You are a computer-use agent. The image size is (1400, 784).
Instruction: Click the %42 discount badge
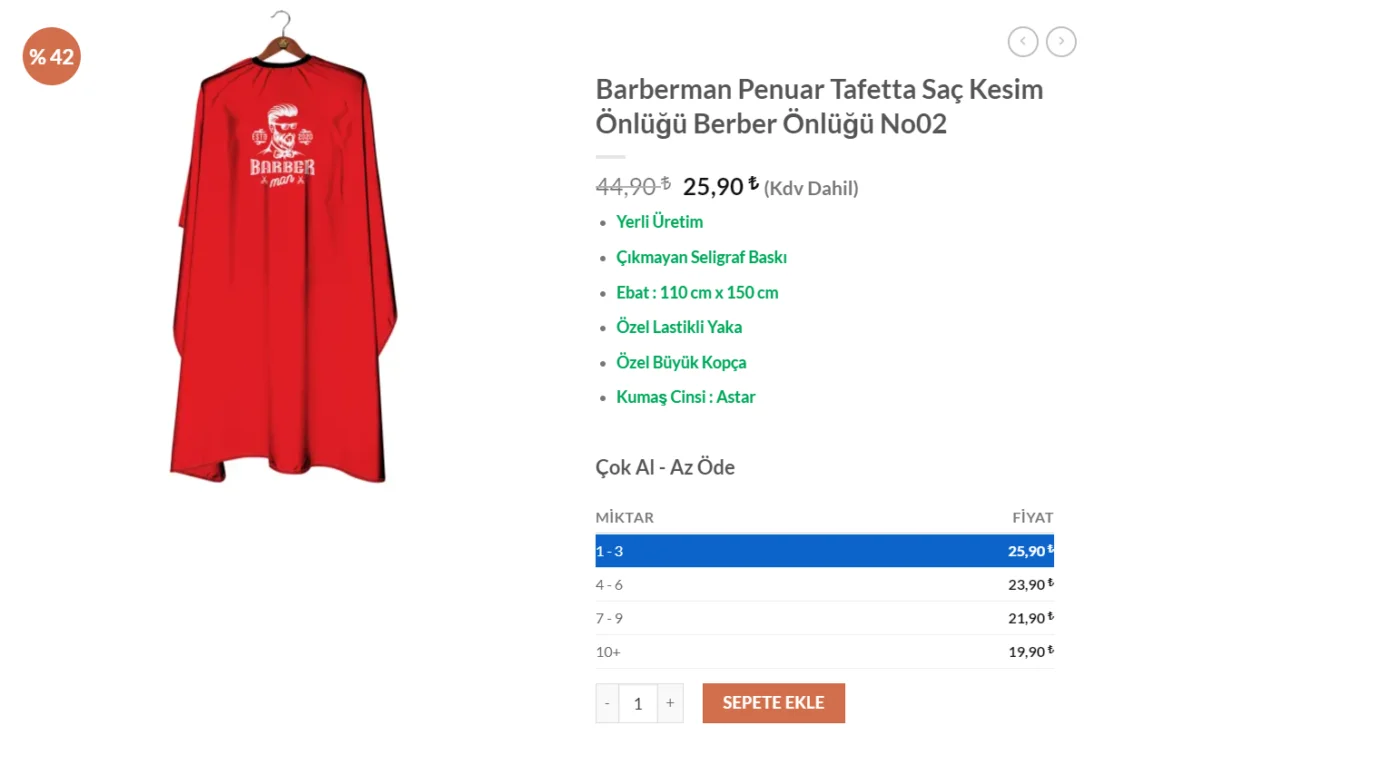coord(50,56)
